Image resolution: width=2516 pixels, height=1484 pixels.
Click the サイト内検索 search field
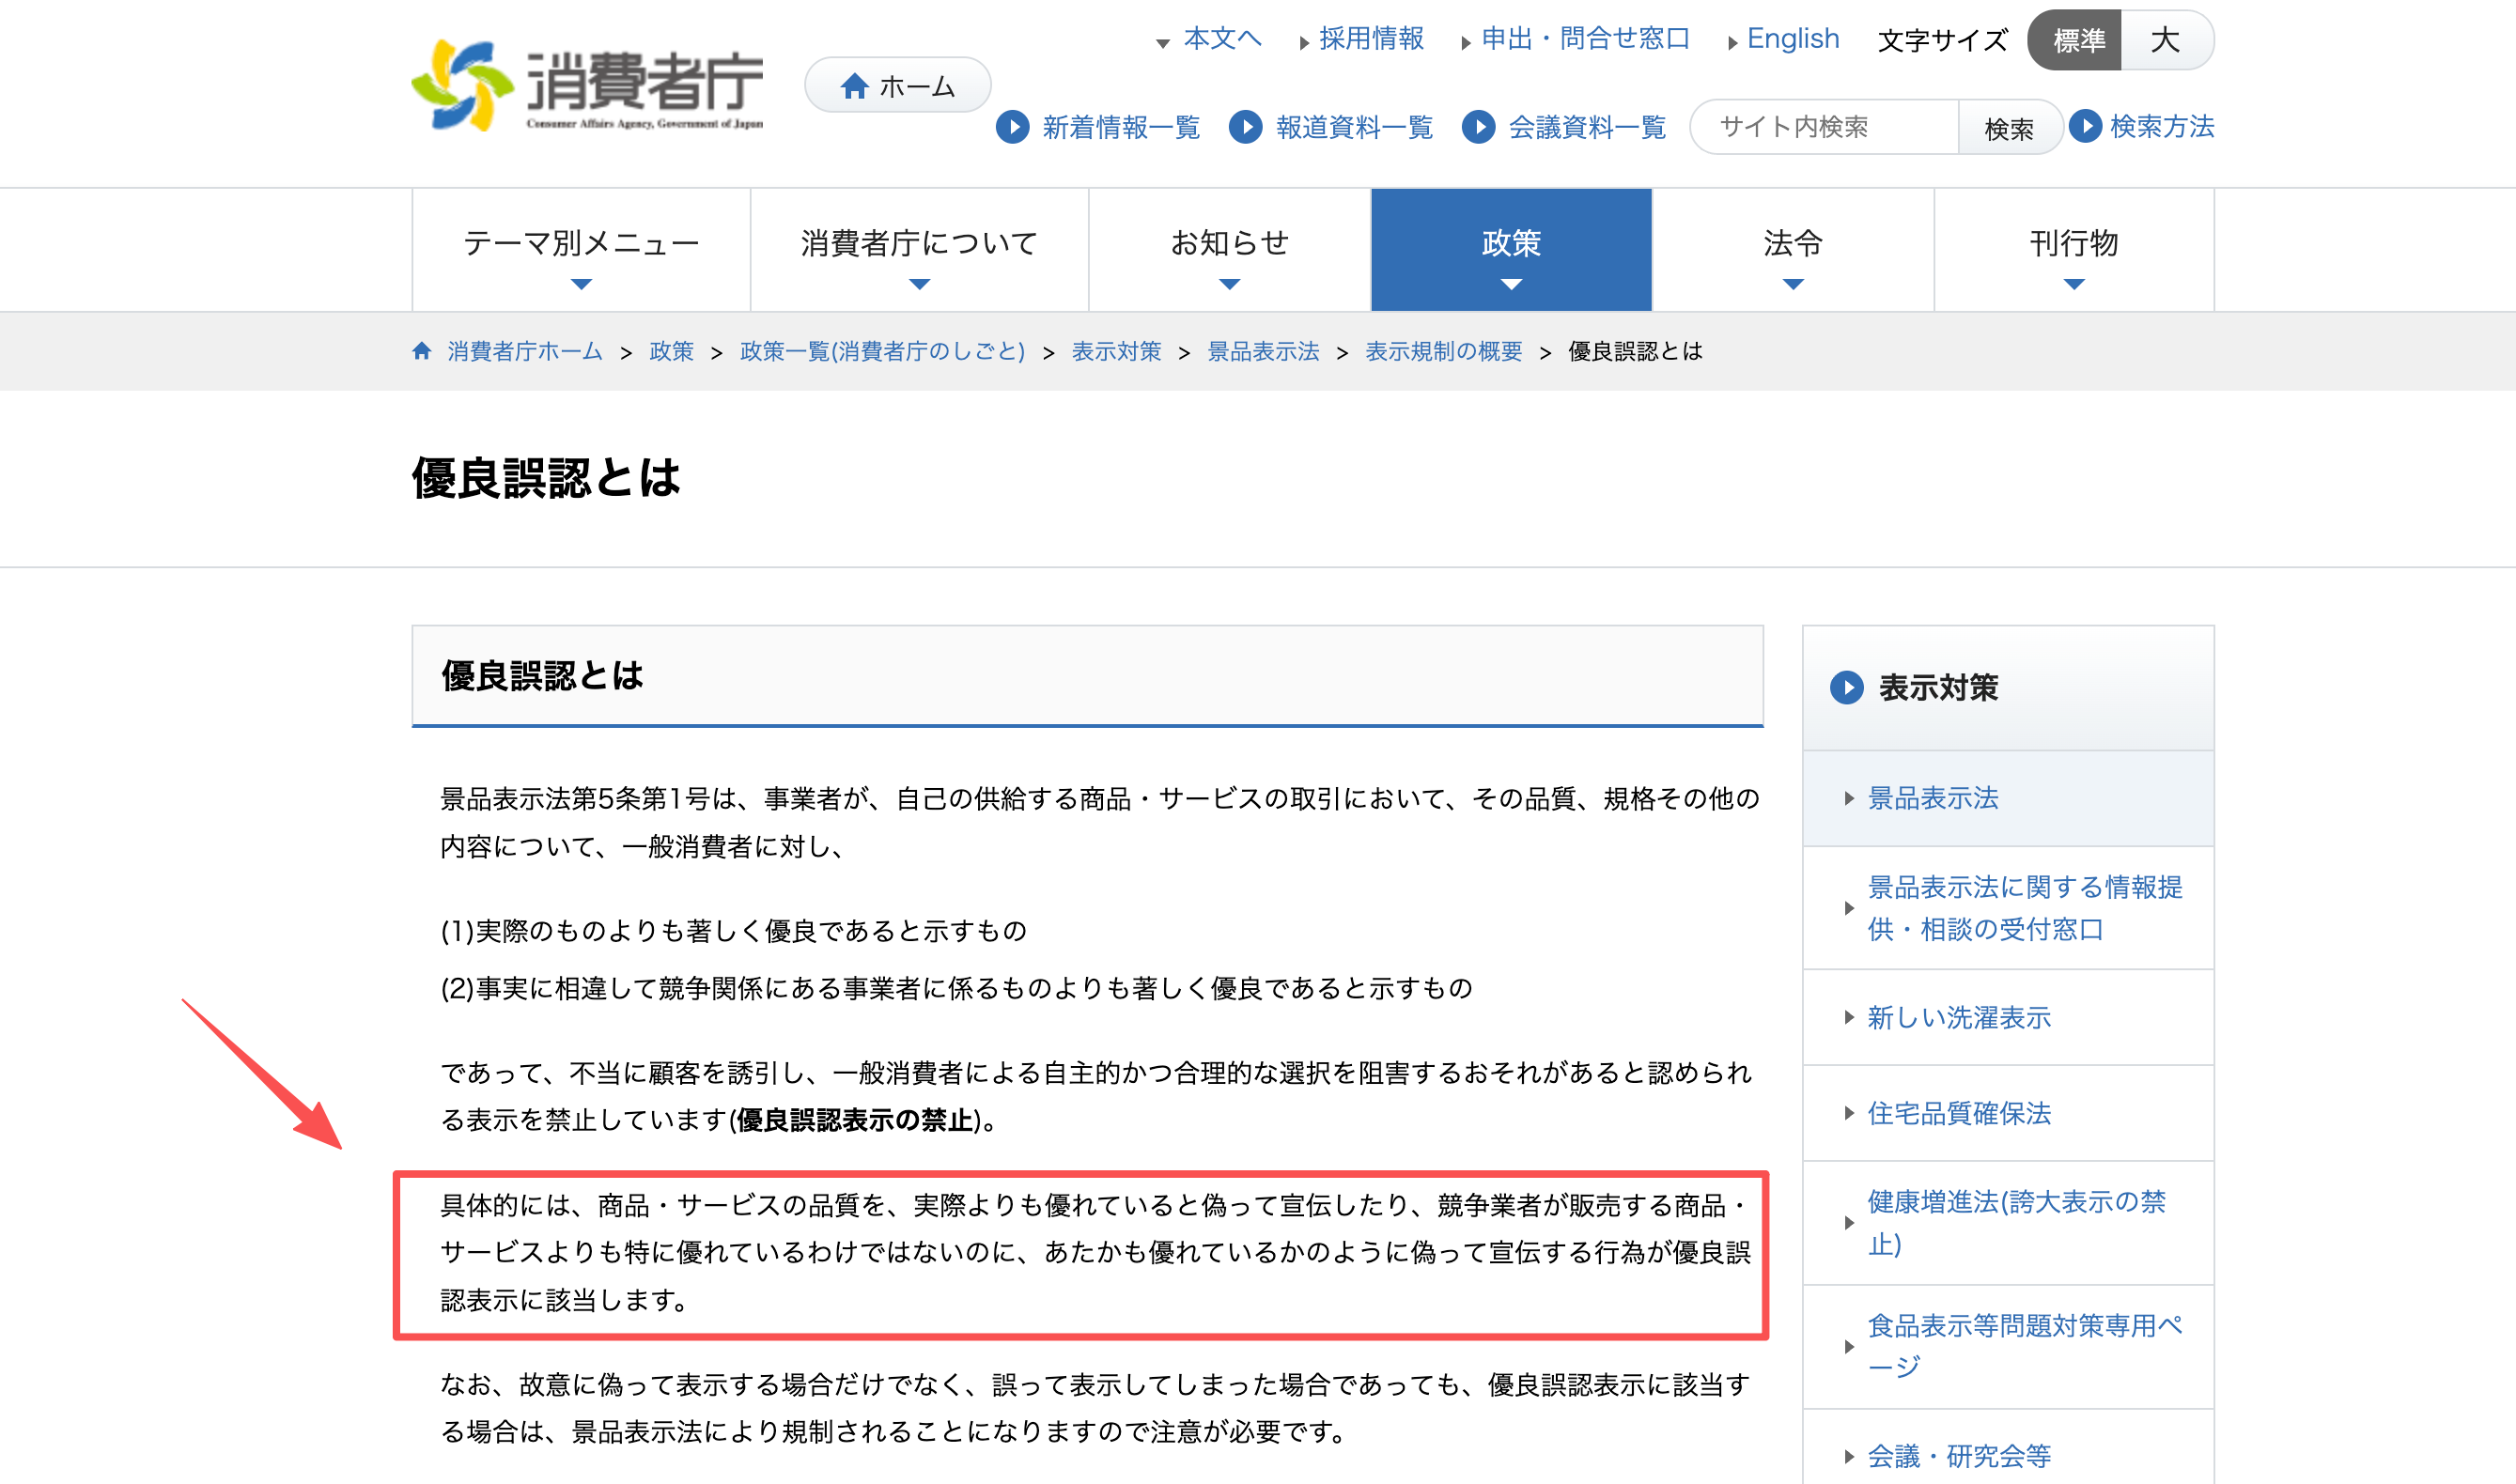1824,127
